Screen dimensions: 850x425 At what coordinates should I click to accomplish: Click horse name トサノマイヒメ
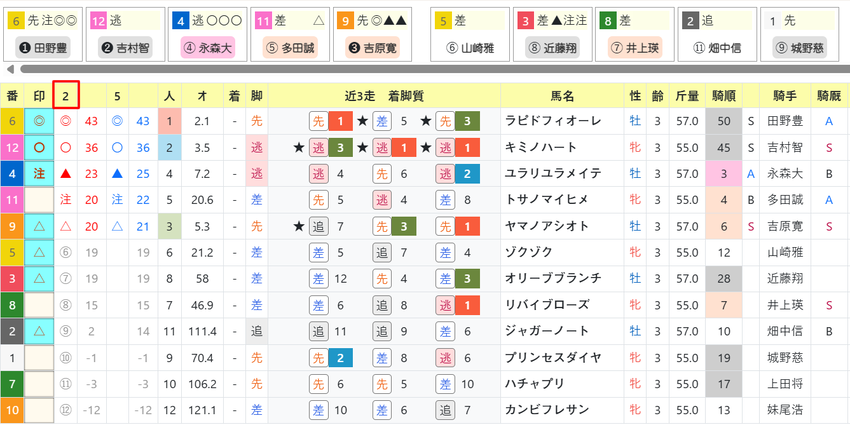pyautogui.click(x=546, y=200)
